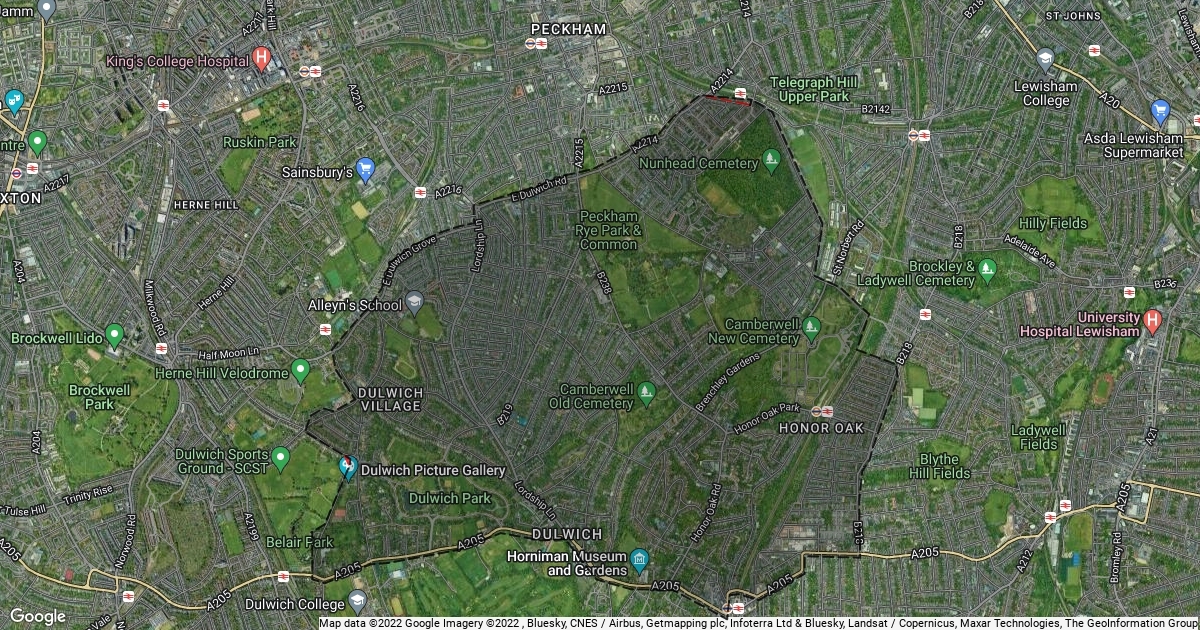Click the Brockley & Ladywell Cemetery marker
The image size is (1200, 630).
coord(987,269)
